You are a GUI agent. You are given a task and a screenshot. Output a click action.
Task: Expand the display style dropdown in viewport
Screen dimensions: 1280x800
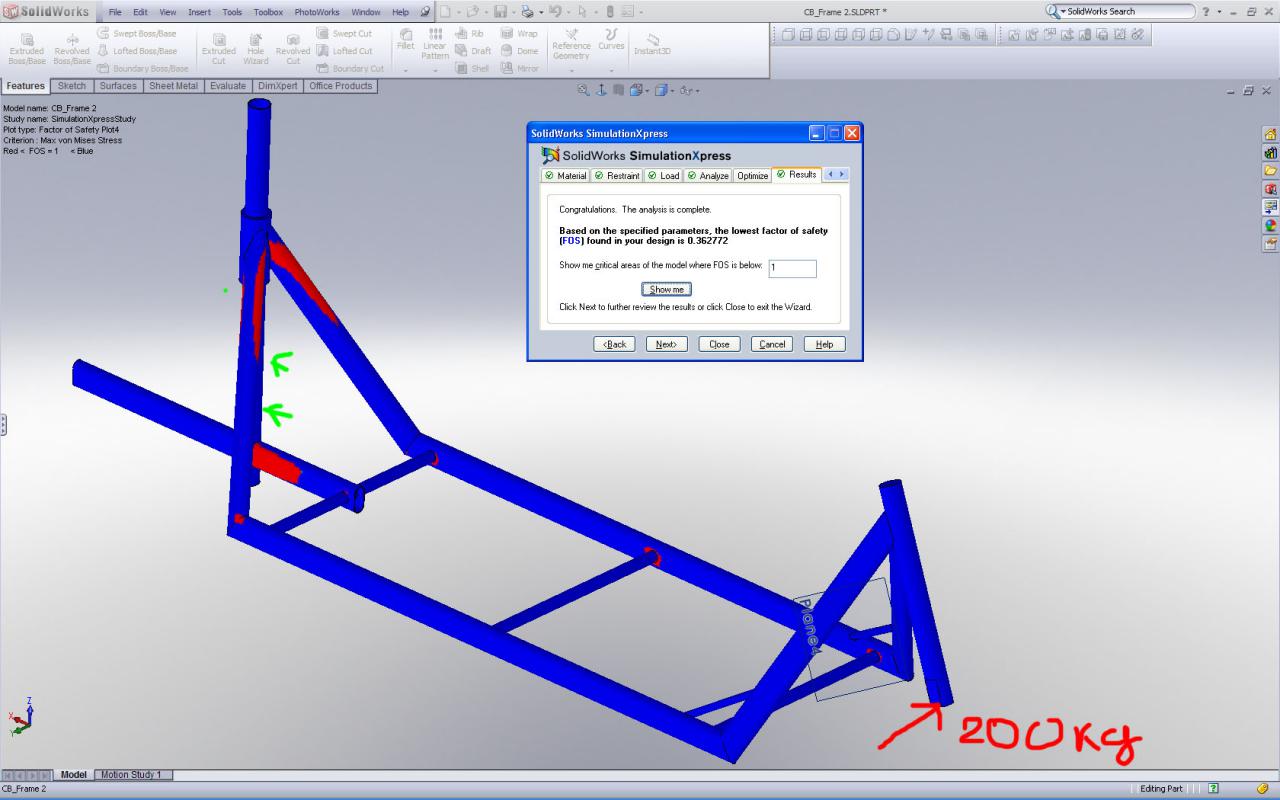click(x=674, y=91)
